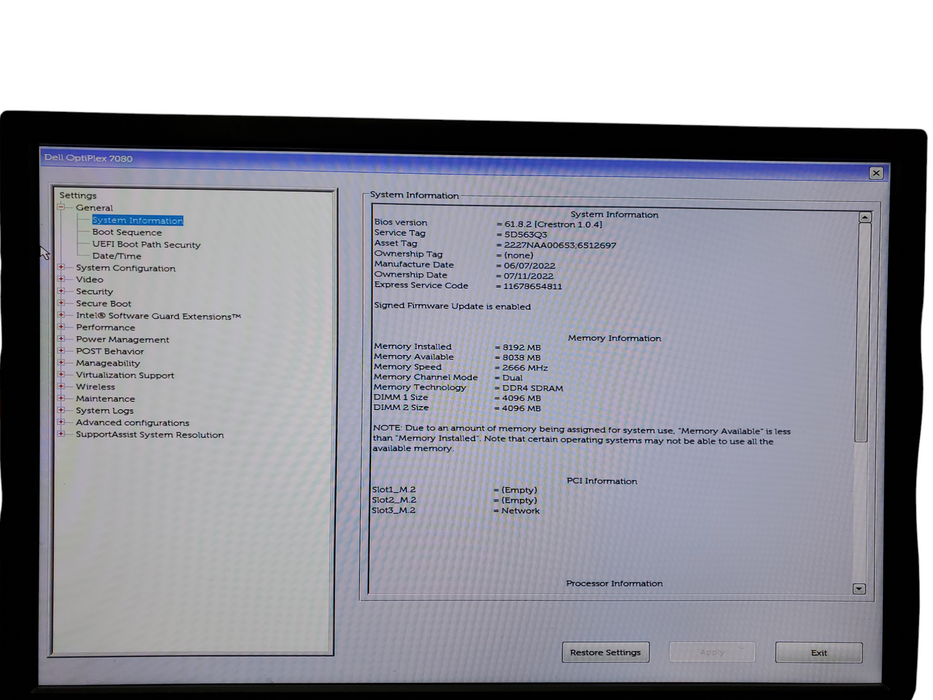Expand the Wireless node
The width and height of the screenshot is (933, 700).
pos(61,386)
